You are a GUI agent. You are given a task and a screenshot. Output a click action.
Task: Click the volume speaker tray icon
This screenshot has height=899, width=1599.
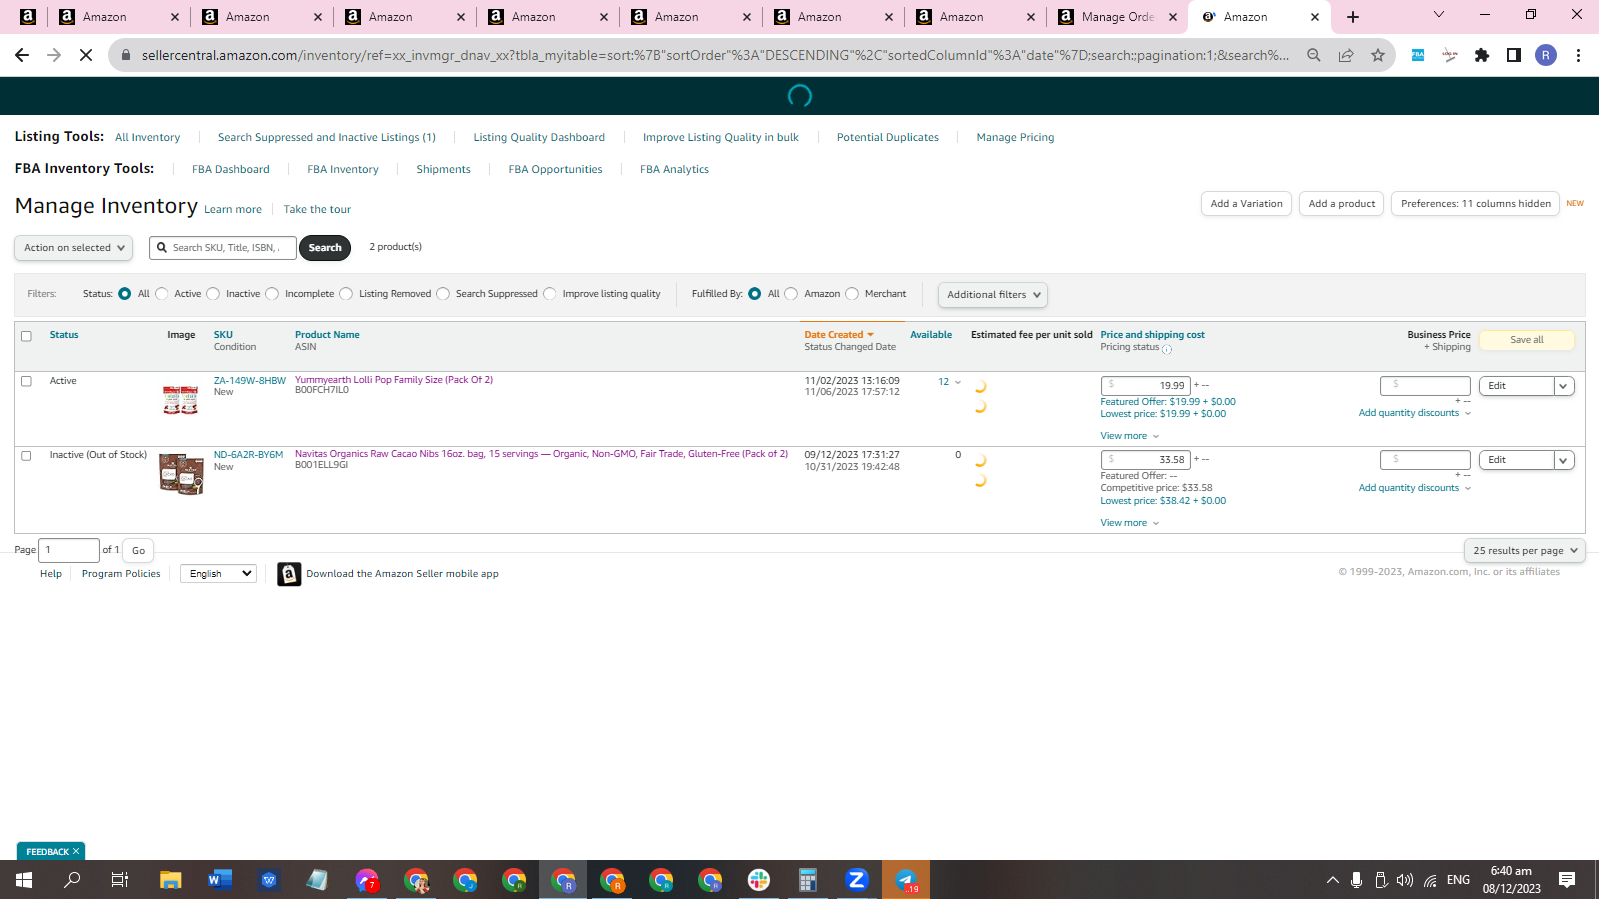(1405, 880)
